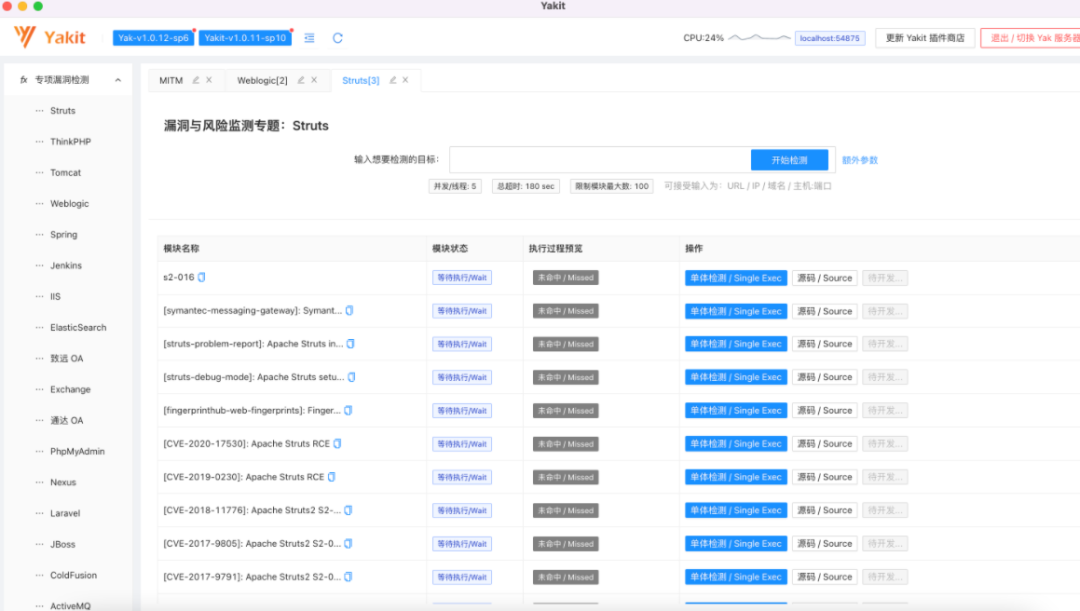Click the red 退出 / 切换 Yak 服务器 button

pos(1030,38)
